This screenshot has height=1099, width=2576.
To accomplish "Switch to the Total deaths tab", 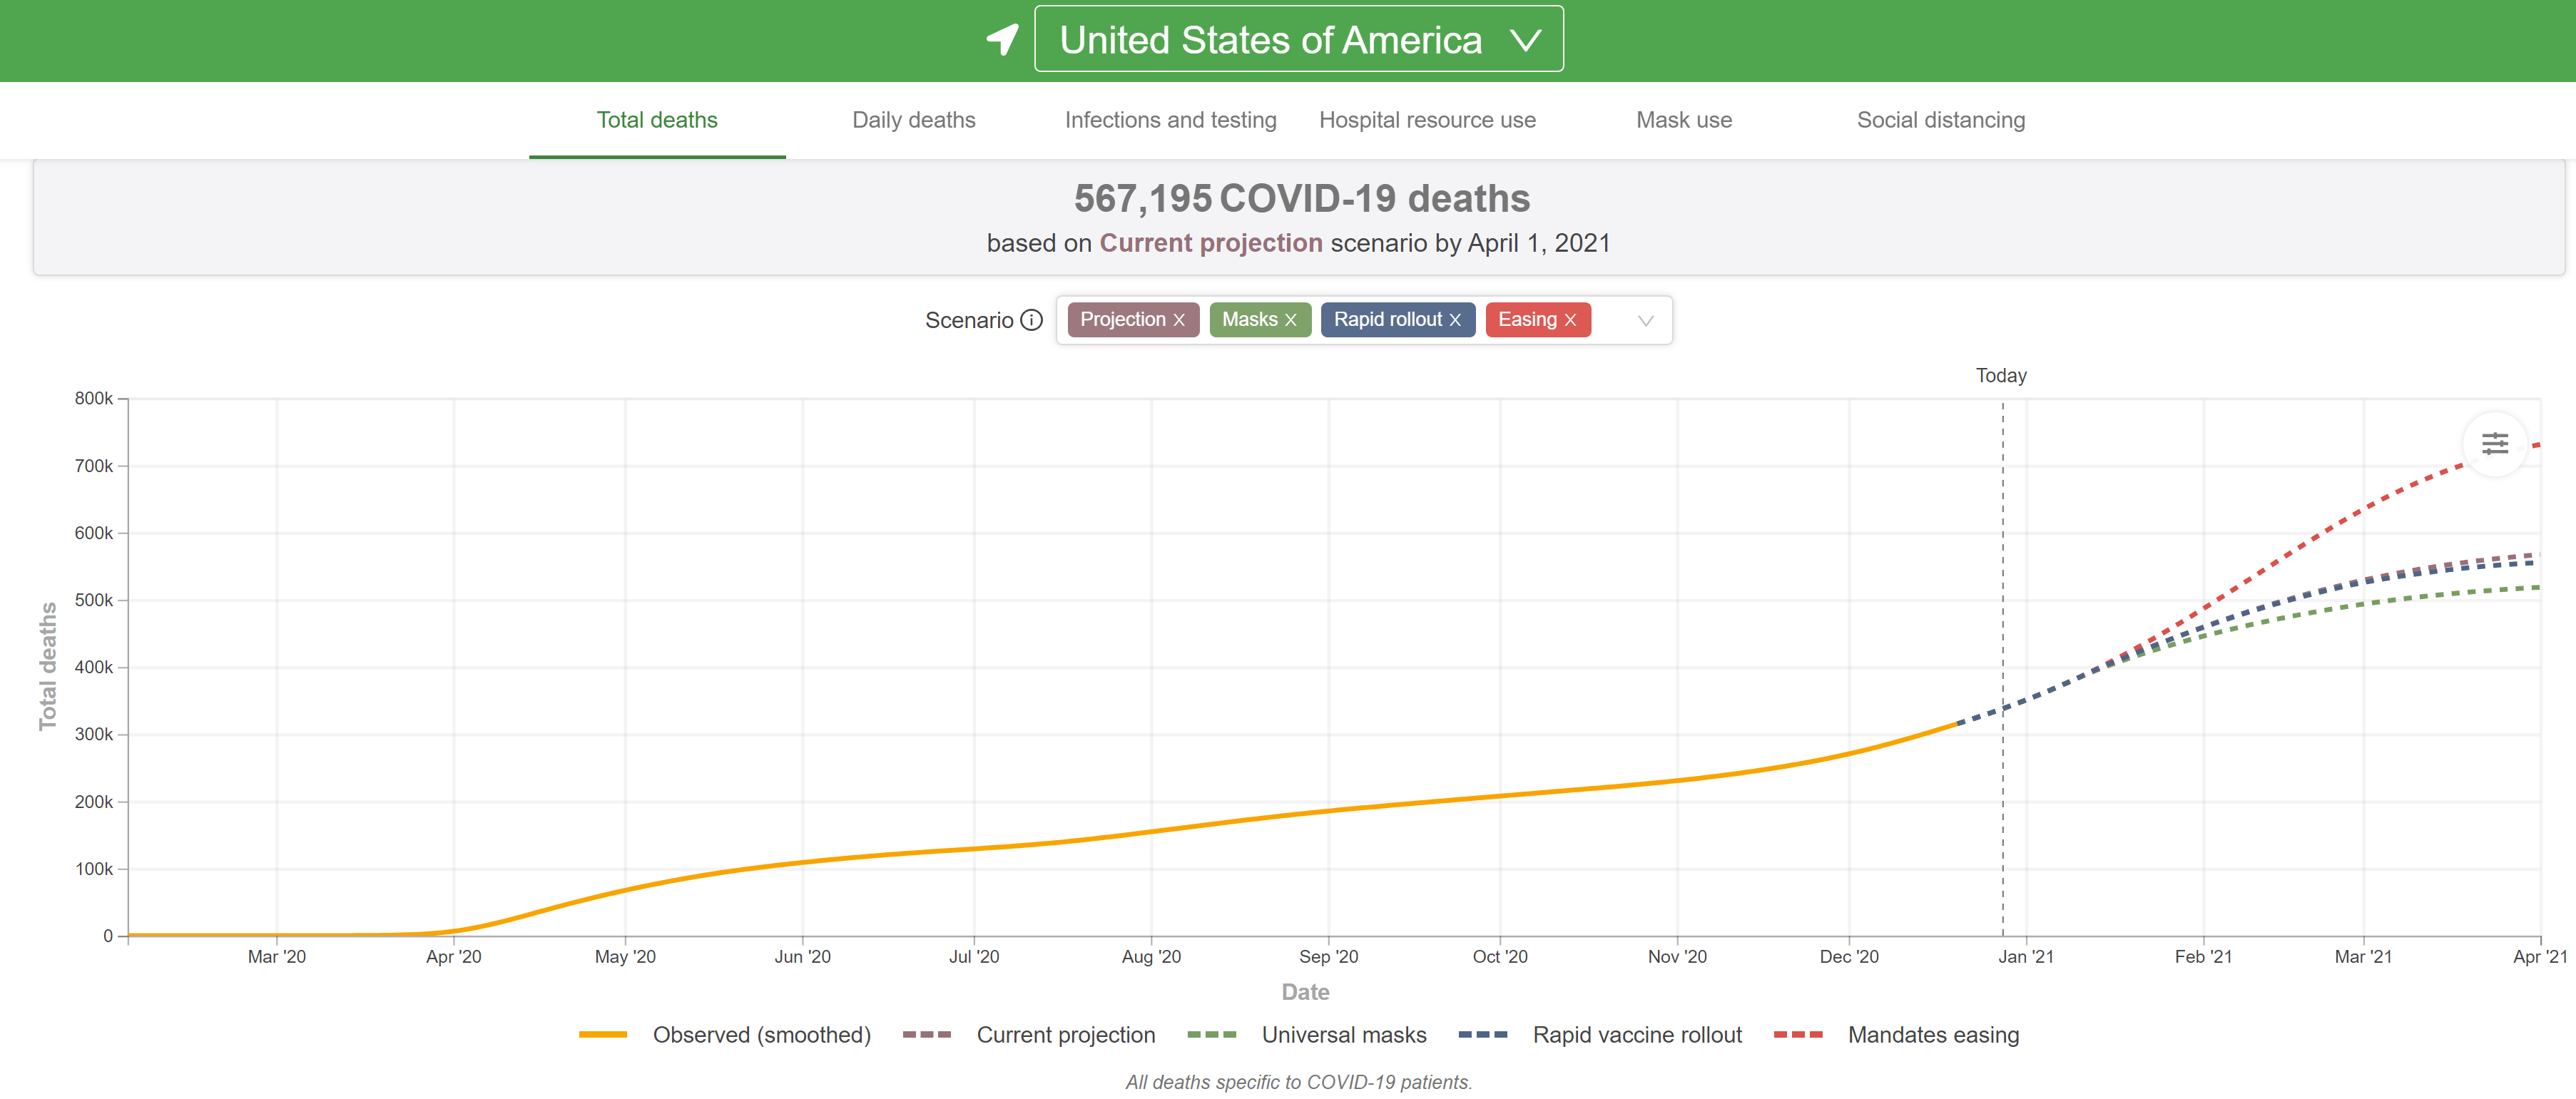I will coord(657,120).
